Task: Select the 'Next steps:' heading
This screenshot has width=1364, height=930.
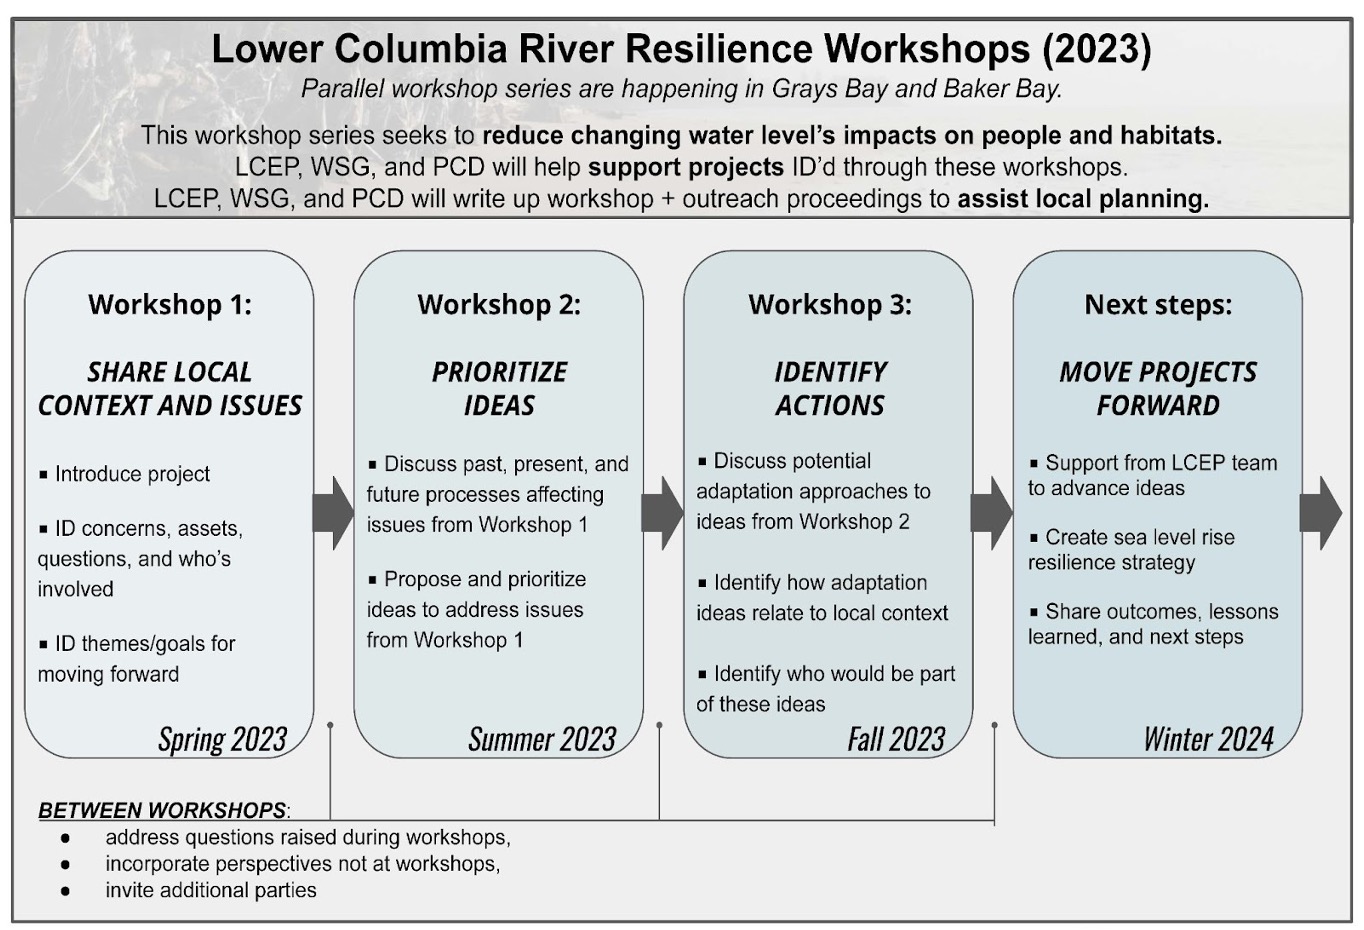Action: [1158, 305]
